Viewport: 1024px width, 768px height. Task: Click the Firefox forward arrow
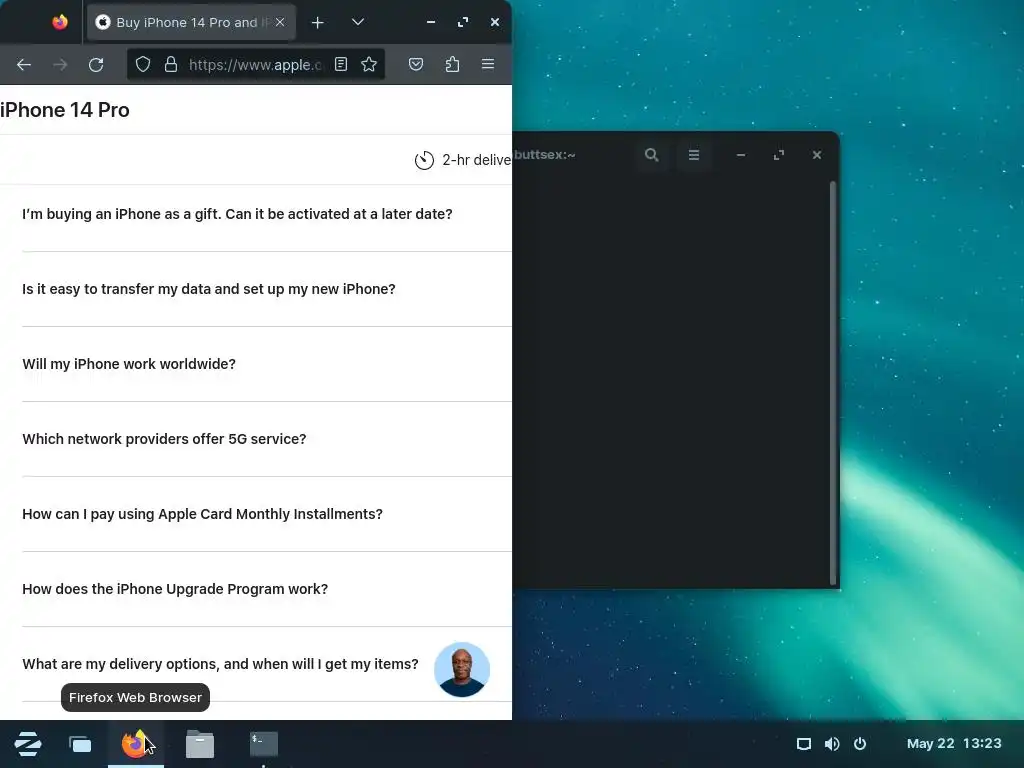click(60, 65)
